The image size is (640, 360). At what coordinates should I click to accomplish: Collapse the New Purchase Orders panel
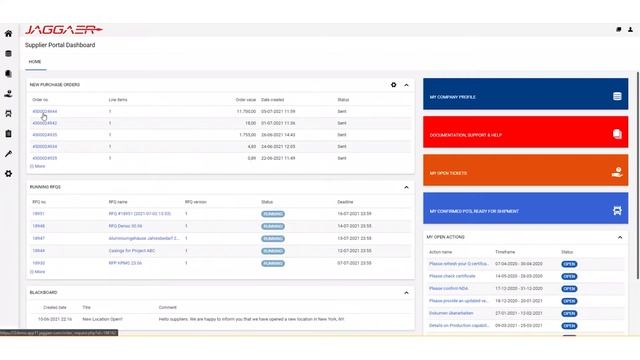407,85
